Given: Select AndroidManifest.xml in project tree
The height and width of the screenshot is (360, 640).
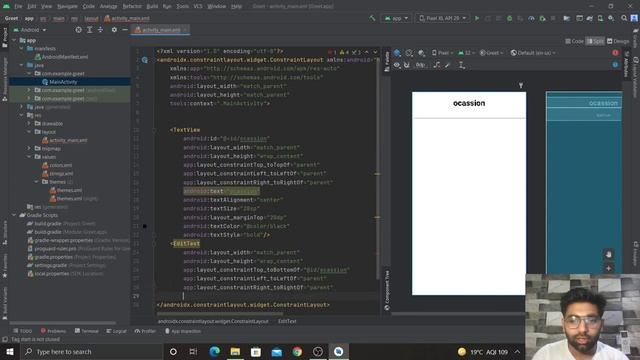Looking at the screenshot, I should [x=61, y=57].
